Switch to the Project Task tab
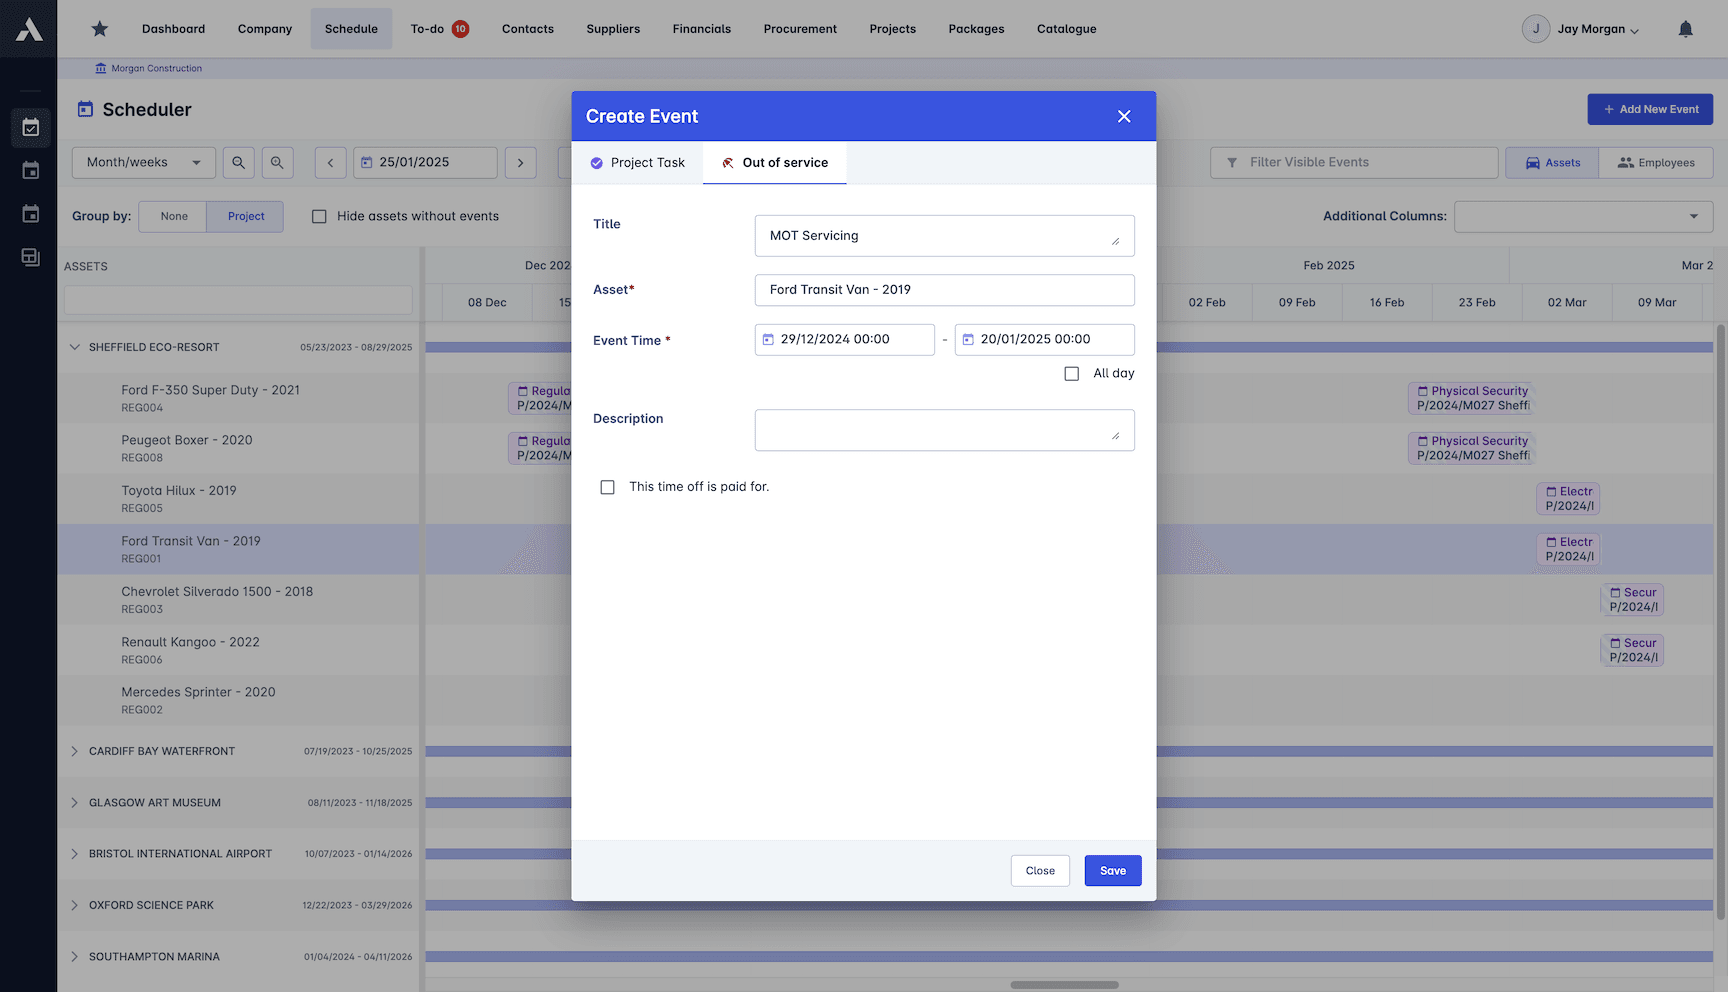The image size is (1728, 992). [637, 162]
